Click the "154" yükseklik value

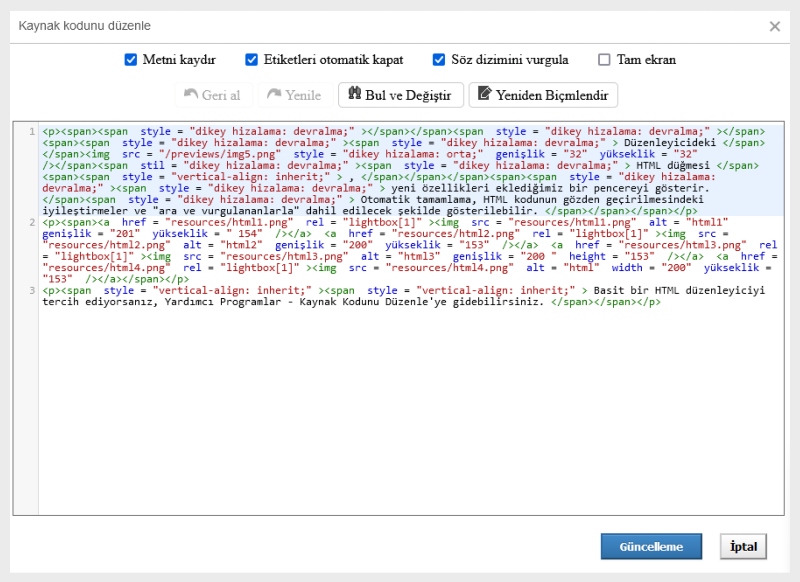[x=247, y=234]
